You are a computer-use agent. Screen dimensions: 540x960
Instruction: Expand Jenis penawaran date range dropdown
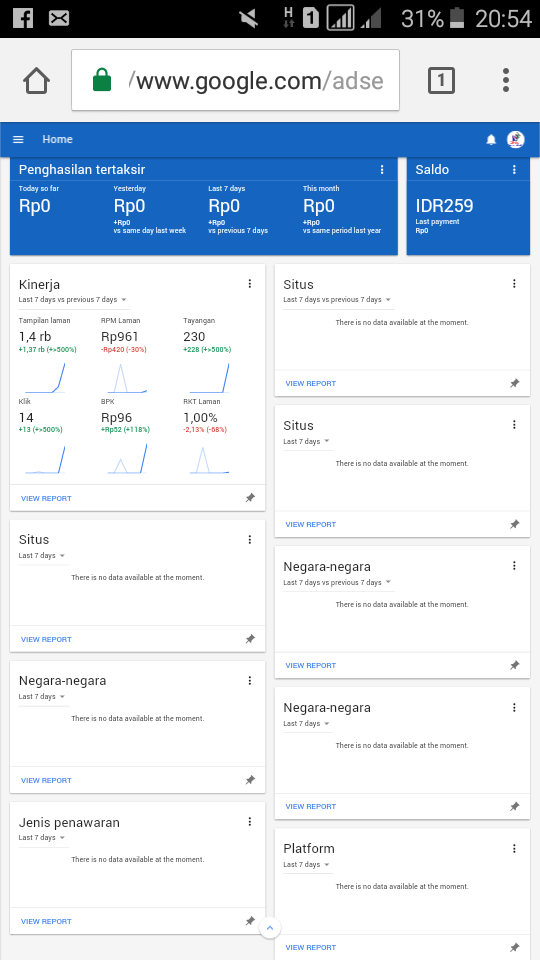[x=42, y=838]
